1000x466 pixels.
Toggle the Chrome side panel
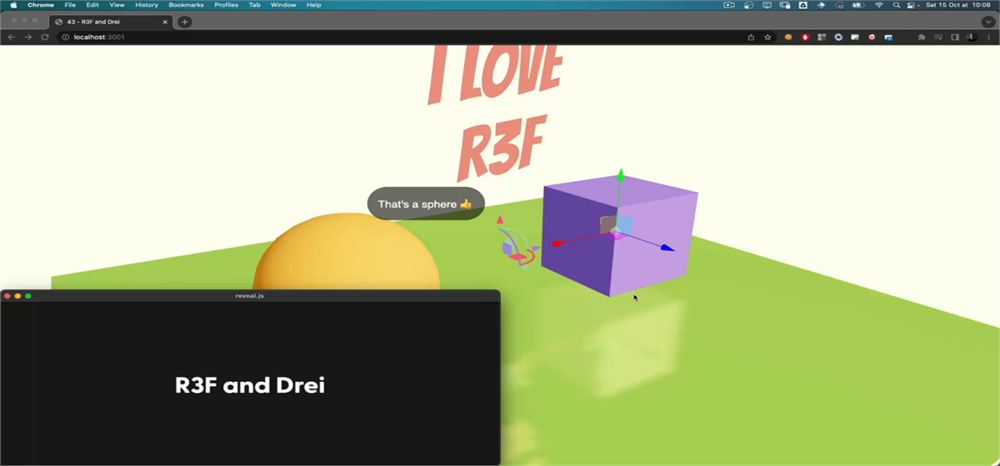click(x=955, y=37)
